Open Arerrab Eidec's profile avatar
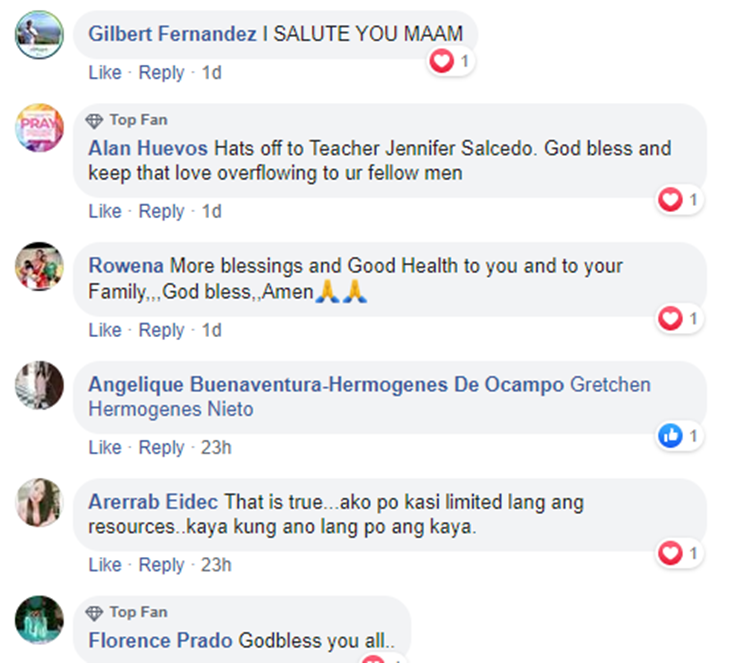The width and height of the screenshot is (750, 663). click(39, 502)
